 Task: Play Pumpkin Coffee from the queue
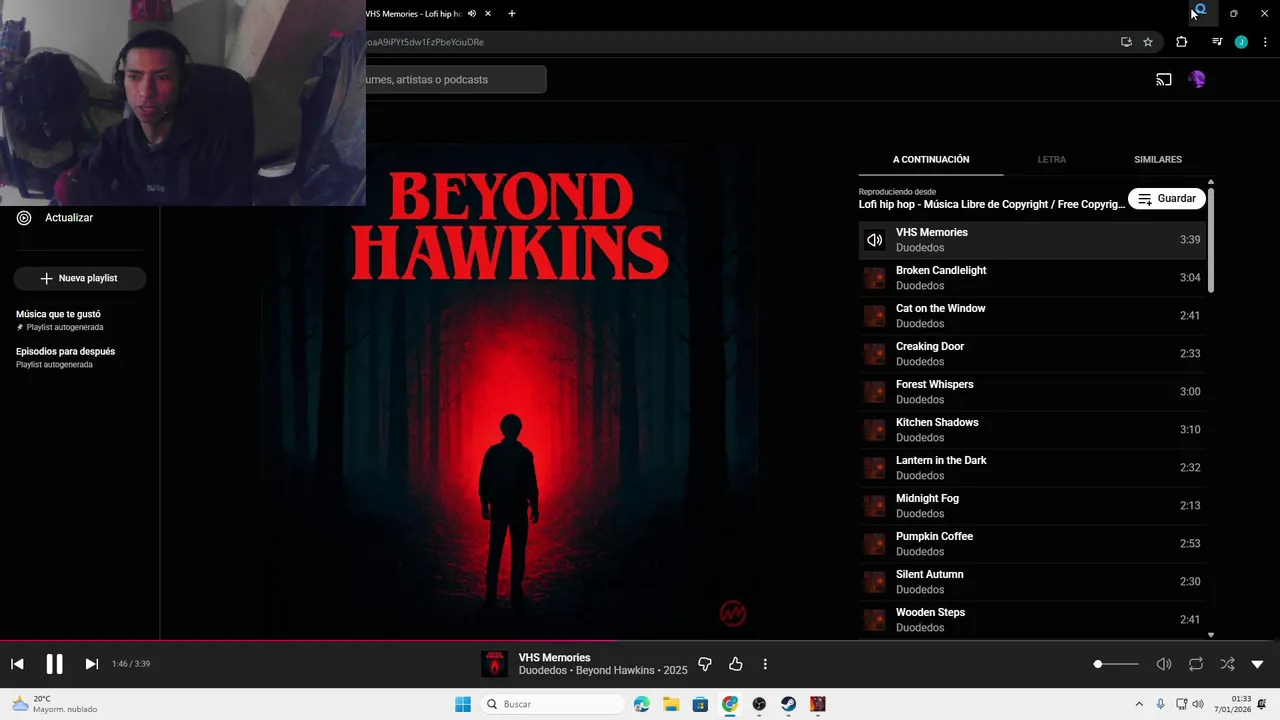(x=1032, y=544)
